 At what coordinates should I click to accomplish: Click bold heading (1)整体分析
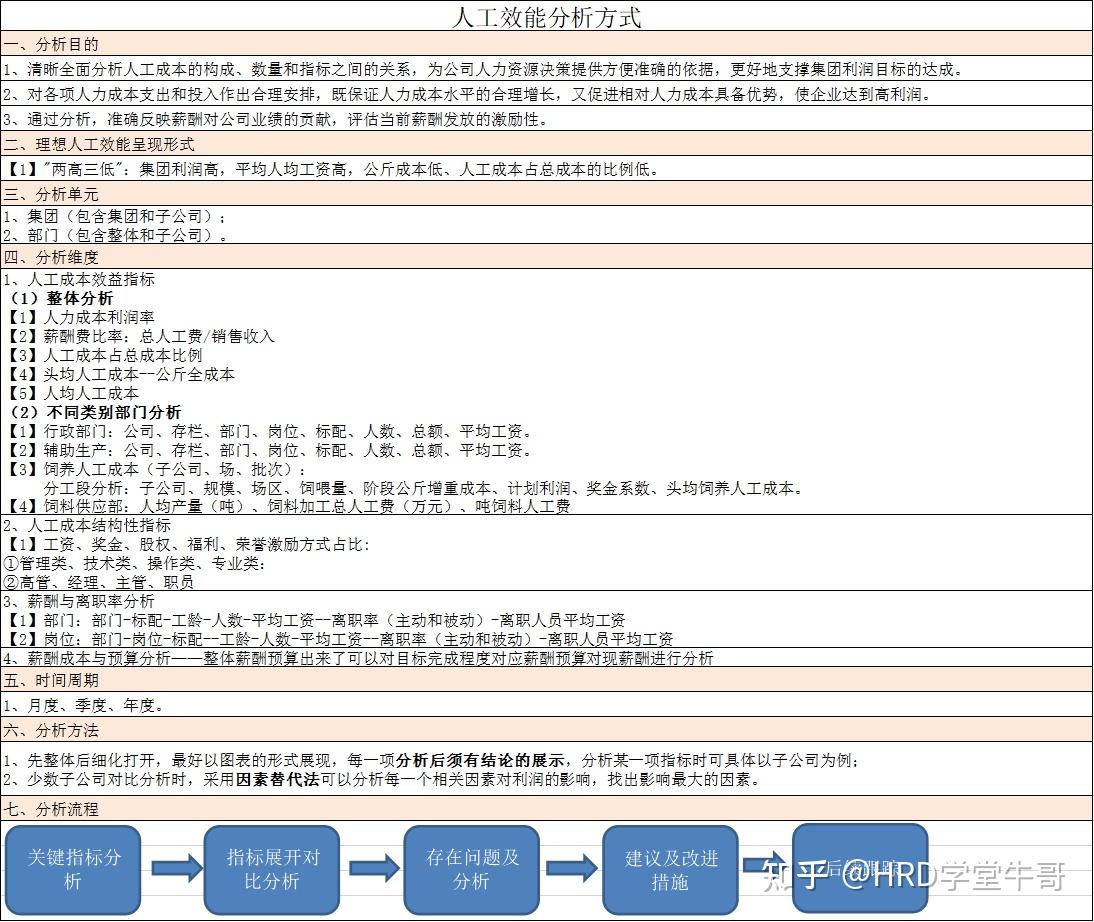click(x=61, y=298)
